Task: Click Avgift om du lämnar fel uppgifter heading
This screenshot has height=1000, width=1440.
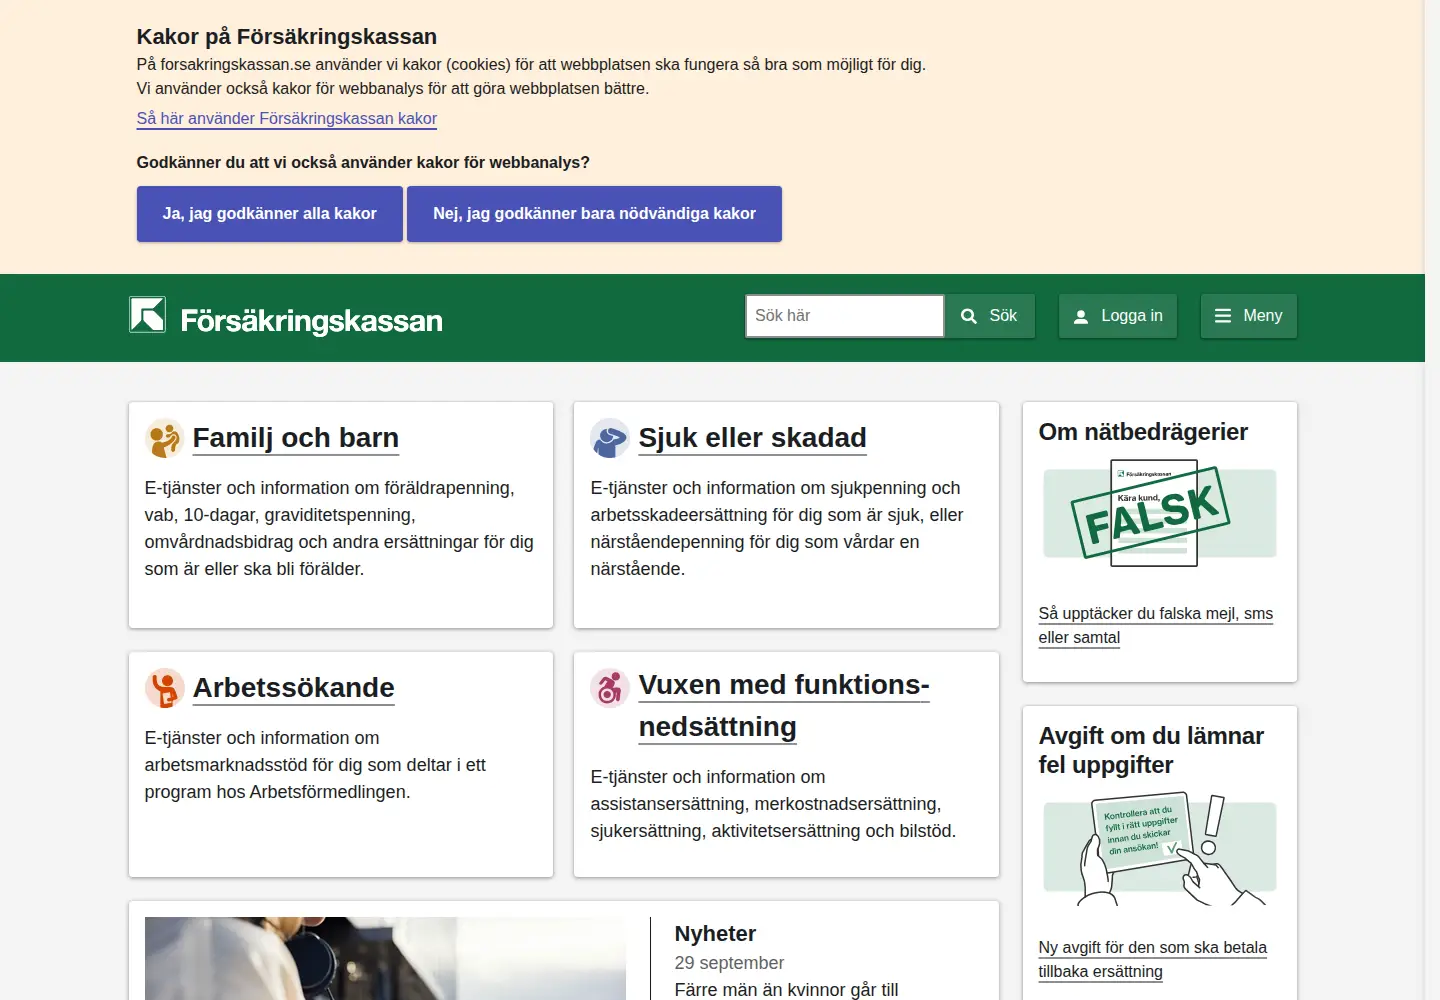Action: pyautogui.click(x=1151, y=750)
